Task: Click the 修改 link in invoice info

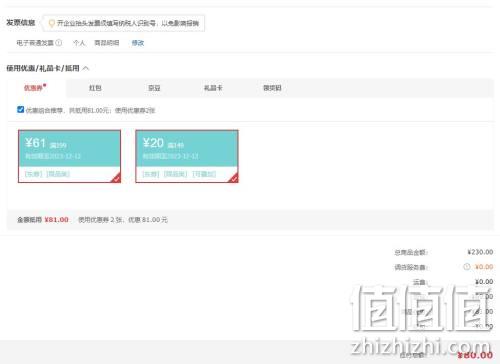Action: click(138, 43)
